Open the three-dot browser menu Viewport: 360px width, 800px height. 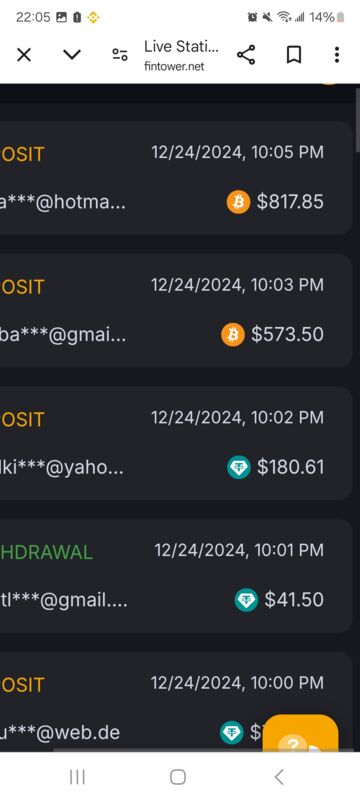tap(337, 55)
